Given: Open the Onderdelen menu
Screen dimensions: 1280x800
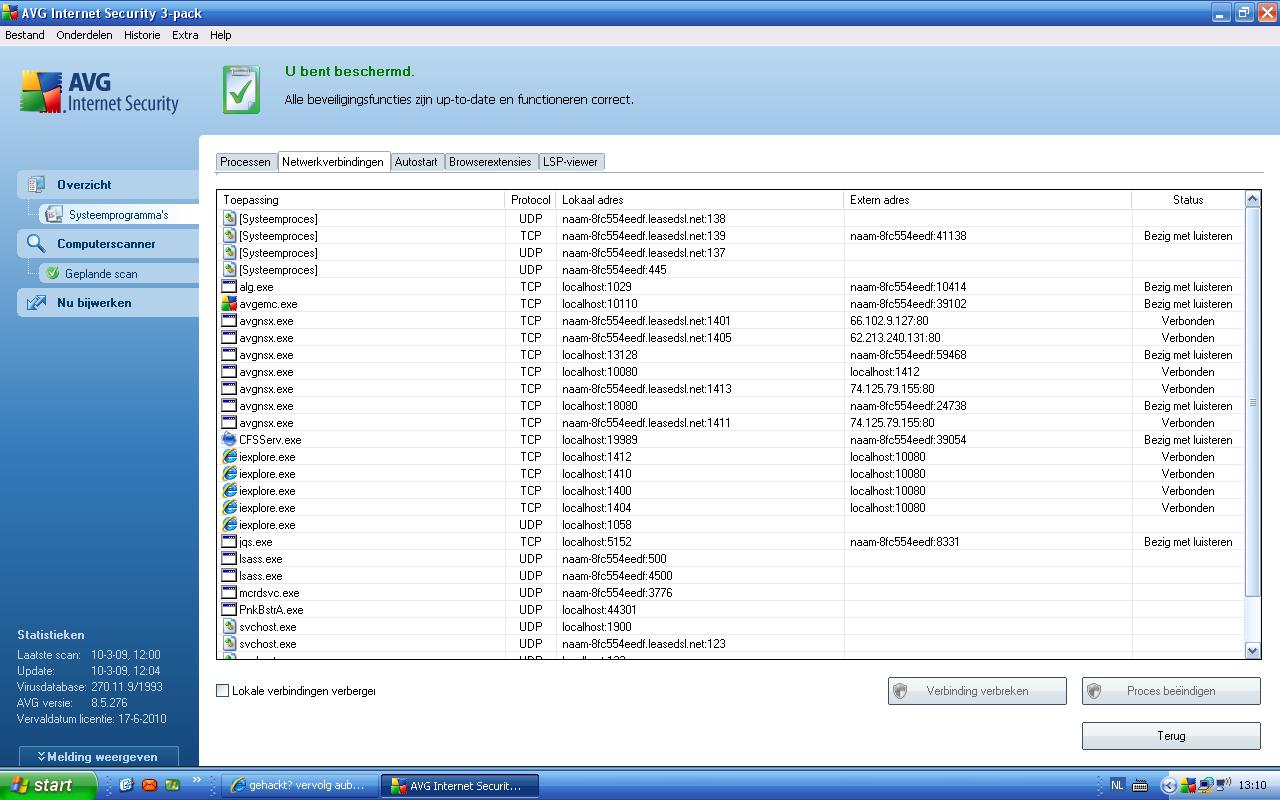Looking at the screenshot, I should [x=84, y=35].
